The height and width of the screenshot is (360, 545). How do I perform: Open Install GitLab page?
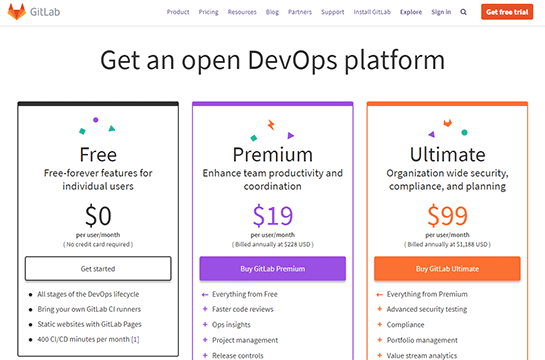(372, 12)
